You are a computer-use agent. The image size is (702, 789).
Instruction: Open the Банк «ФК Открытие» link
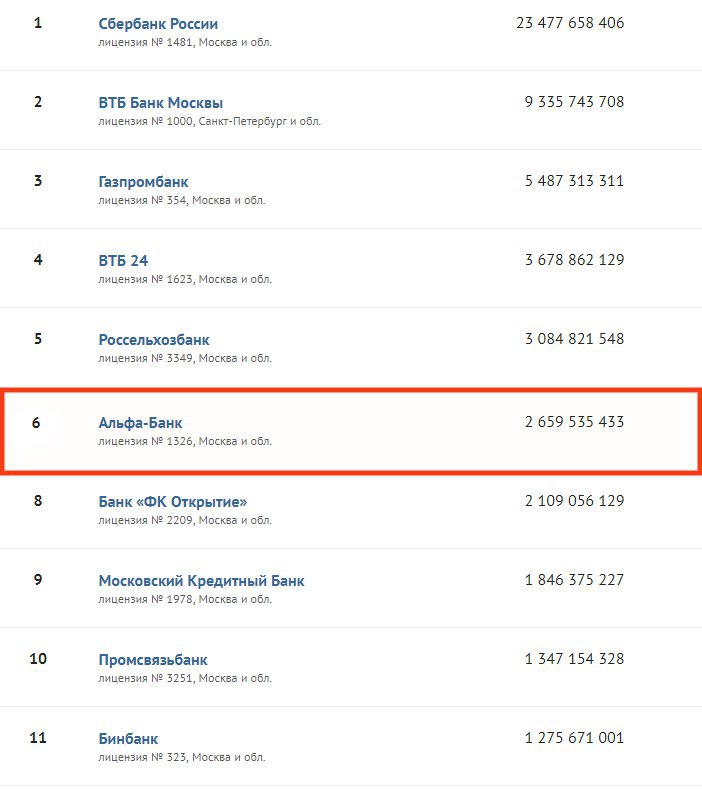(173, 502)
